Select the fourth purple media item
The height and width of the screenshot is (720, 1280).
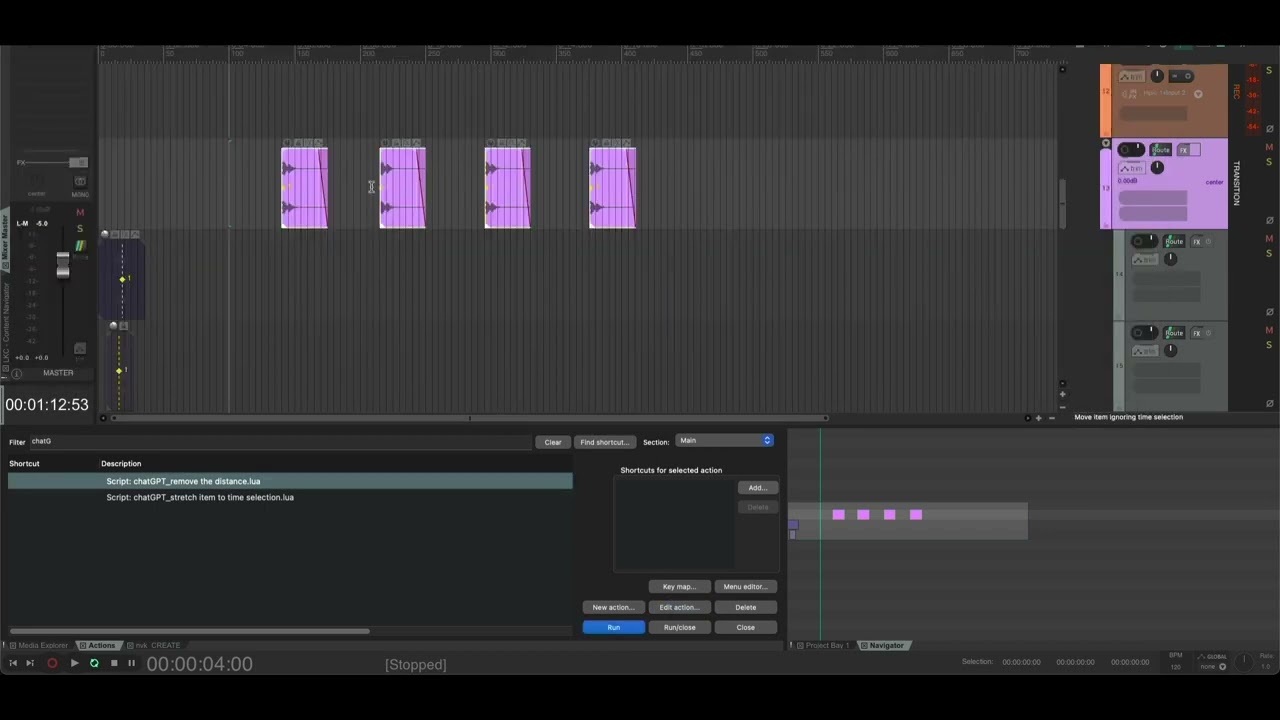tap(613, 188)
